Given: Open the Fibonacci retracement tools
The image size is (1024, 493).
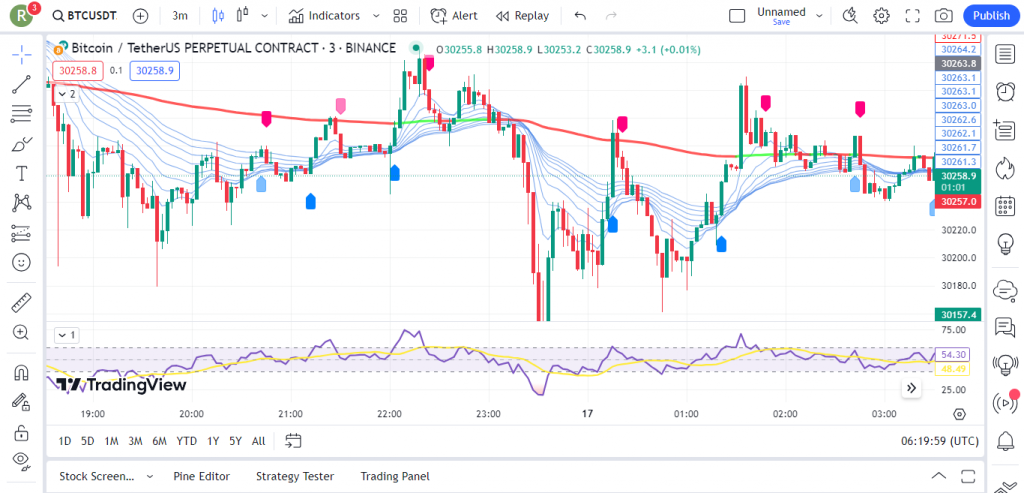Looking at the screenshot, I should coord(22,114).
